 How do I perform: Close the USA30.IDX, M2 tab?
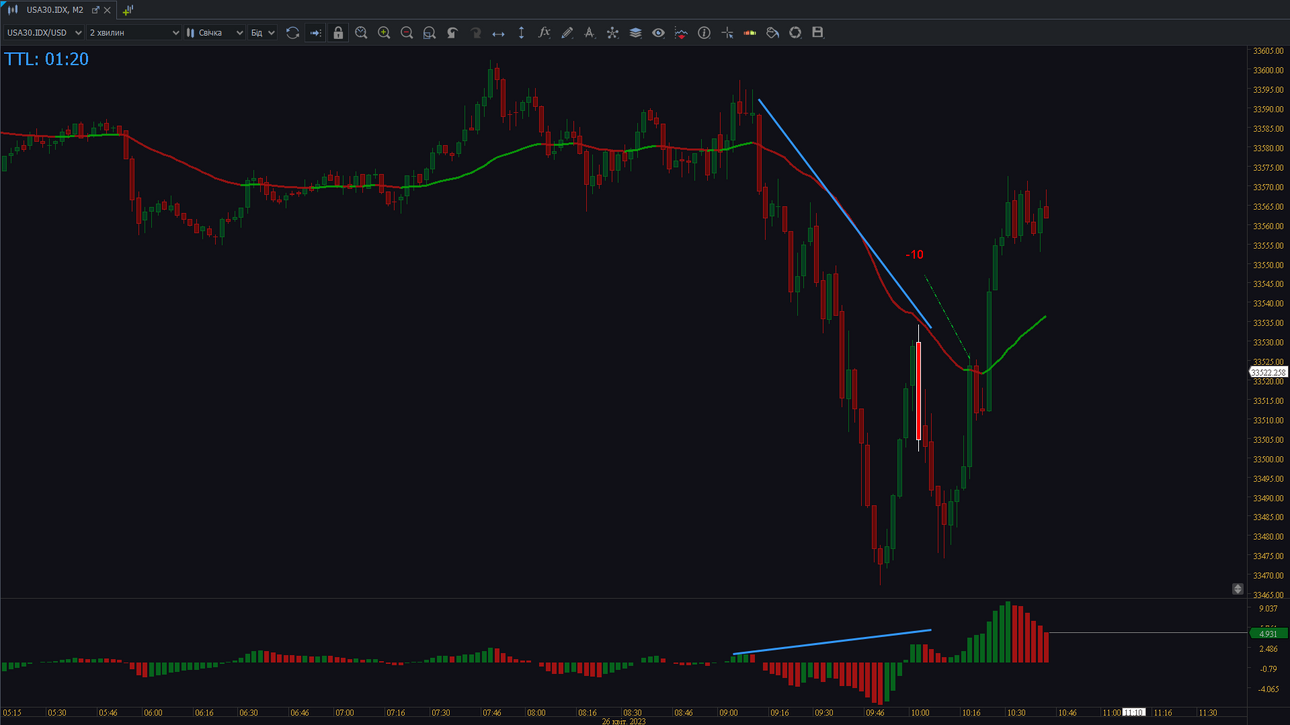pos(107,10)
